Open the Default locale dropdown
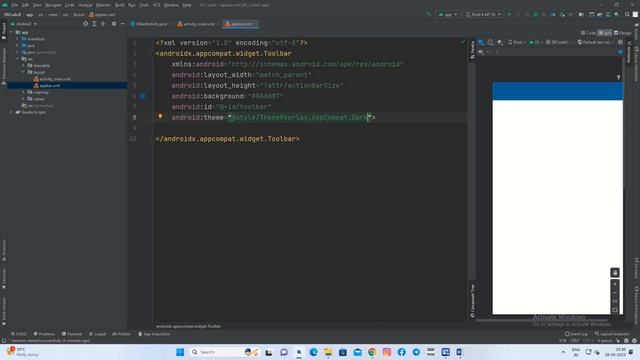Image resolution: width=640 pixels, height=360 pixels. coord(596,42)
